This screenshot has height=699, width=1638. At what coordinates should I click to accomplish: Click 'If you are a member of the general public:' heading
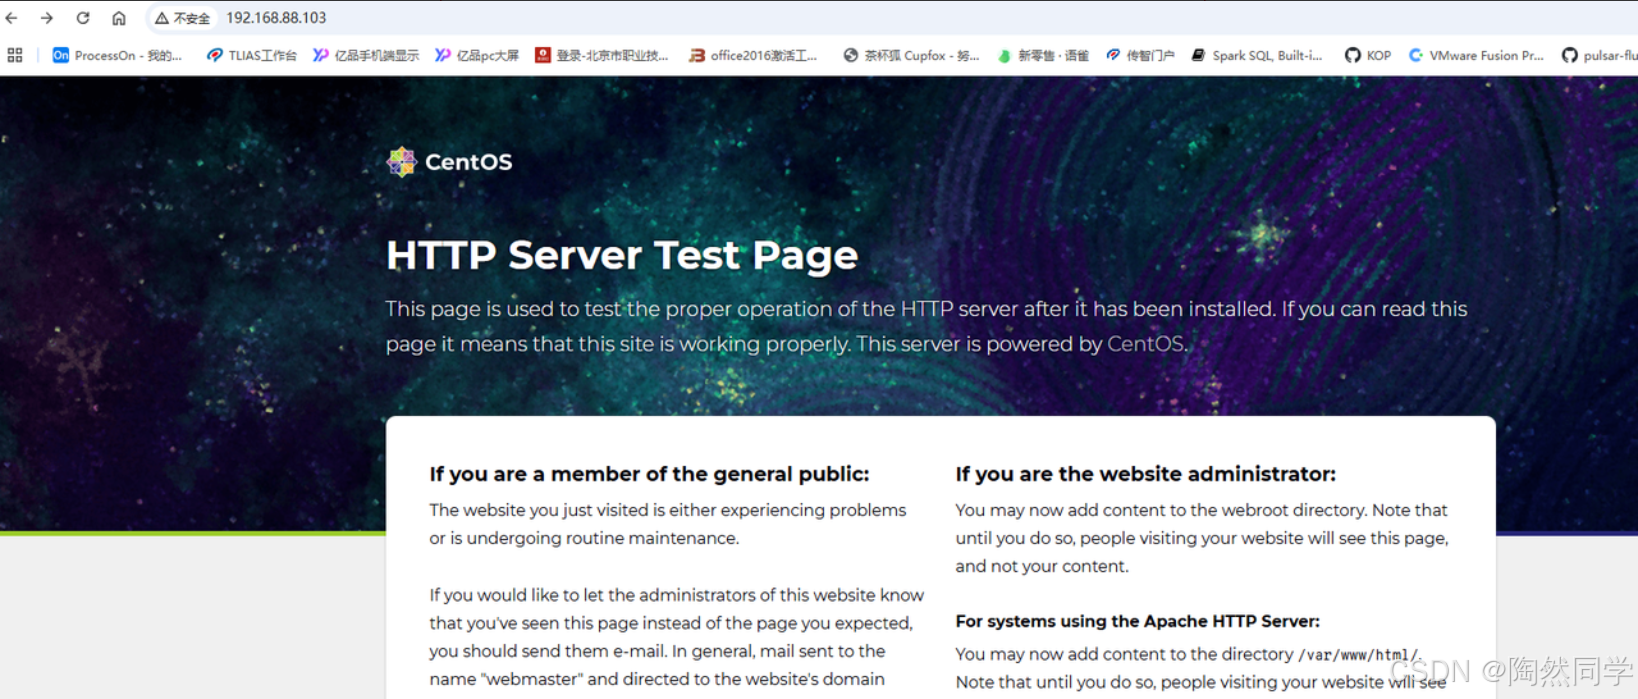coord(649,474)
